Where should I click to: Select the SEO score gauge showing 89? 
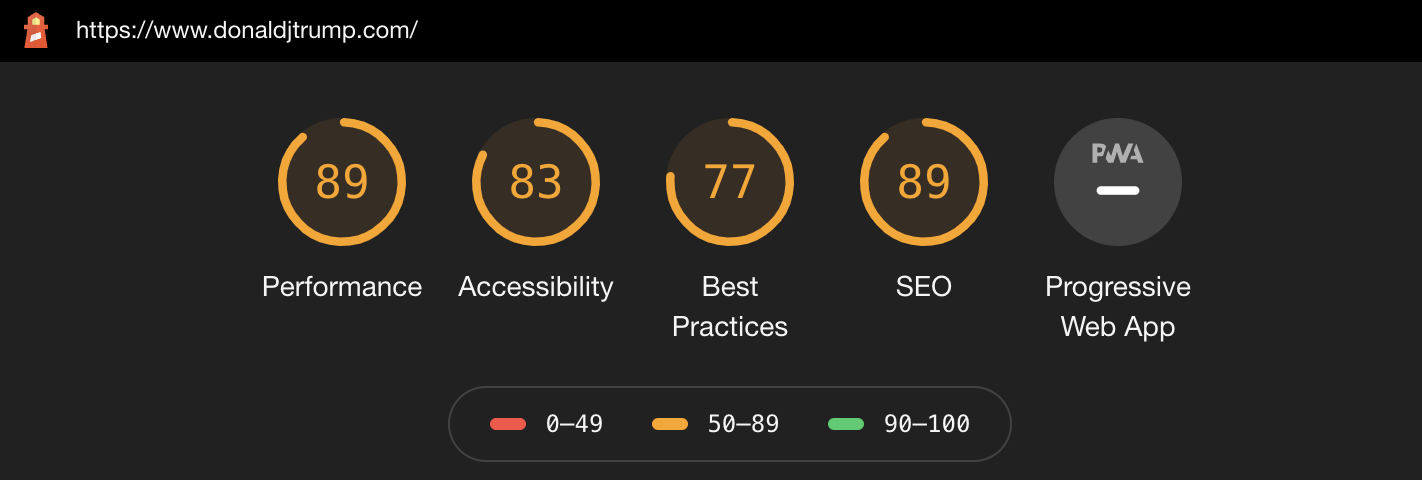(924, 182)
